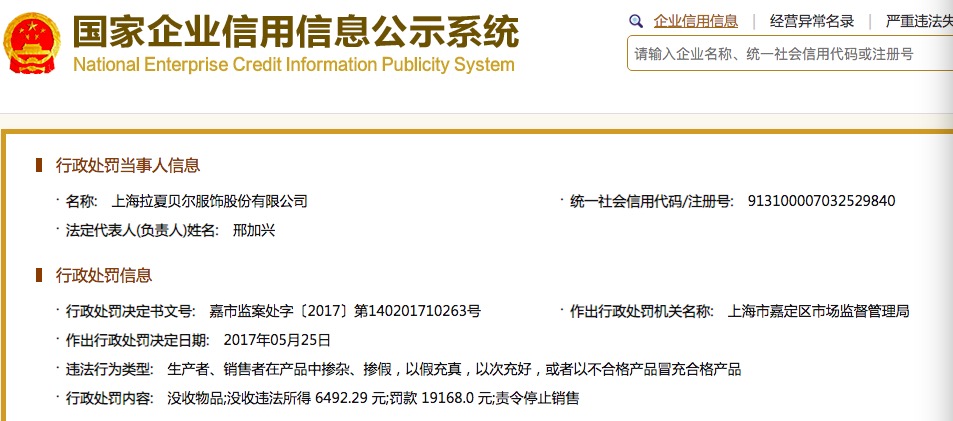The height and width of the screenshot is (421, 953).
Task: Click the 作出行政处罚决定日期 label
Action: 137,340
